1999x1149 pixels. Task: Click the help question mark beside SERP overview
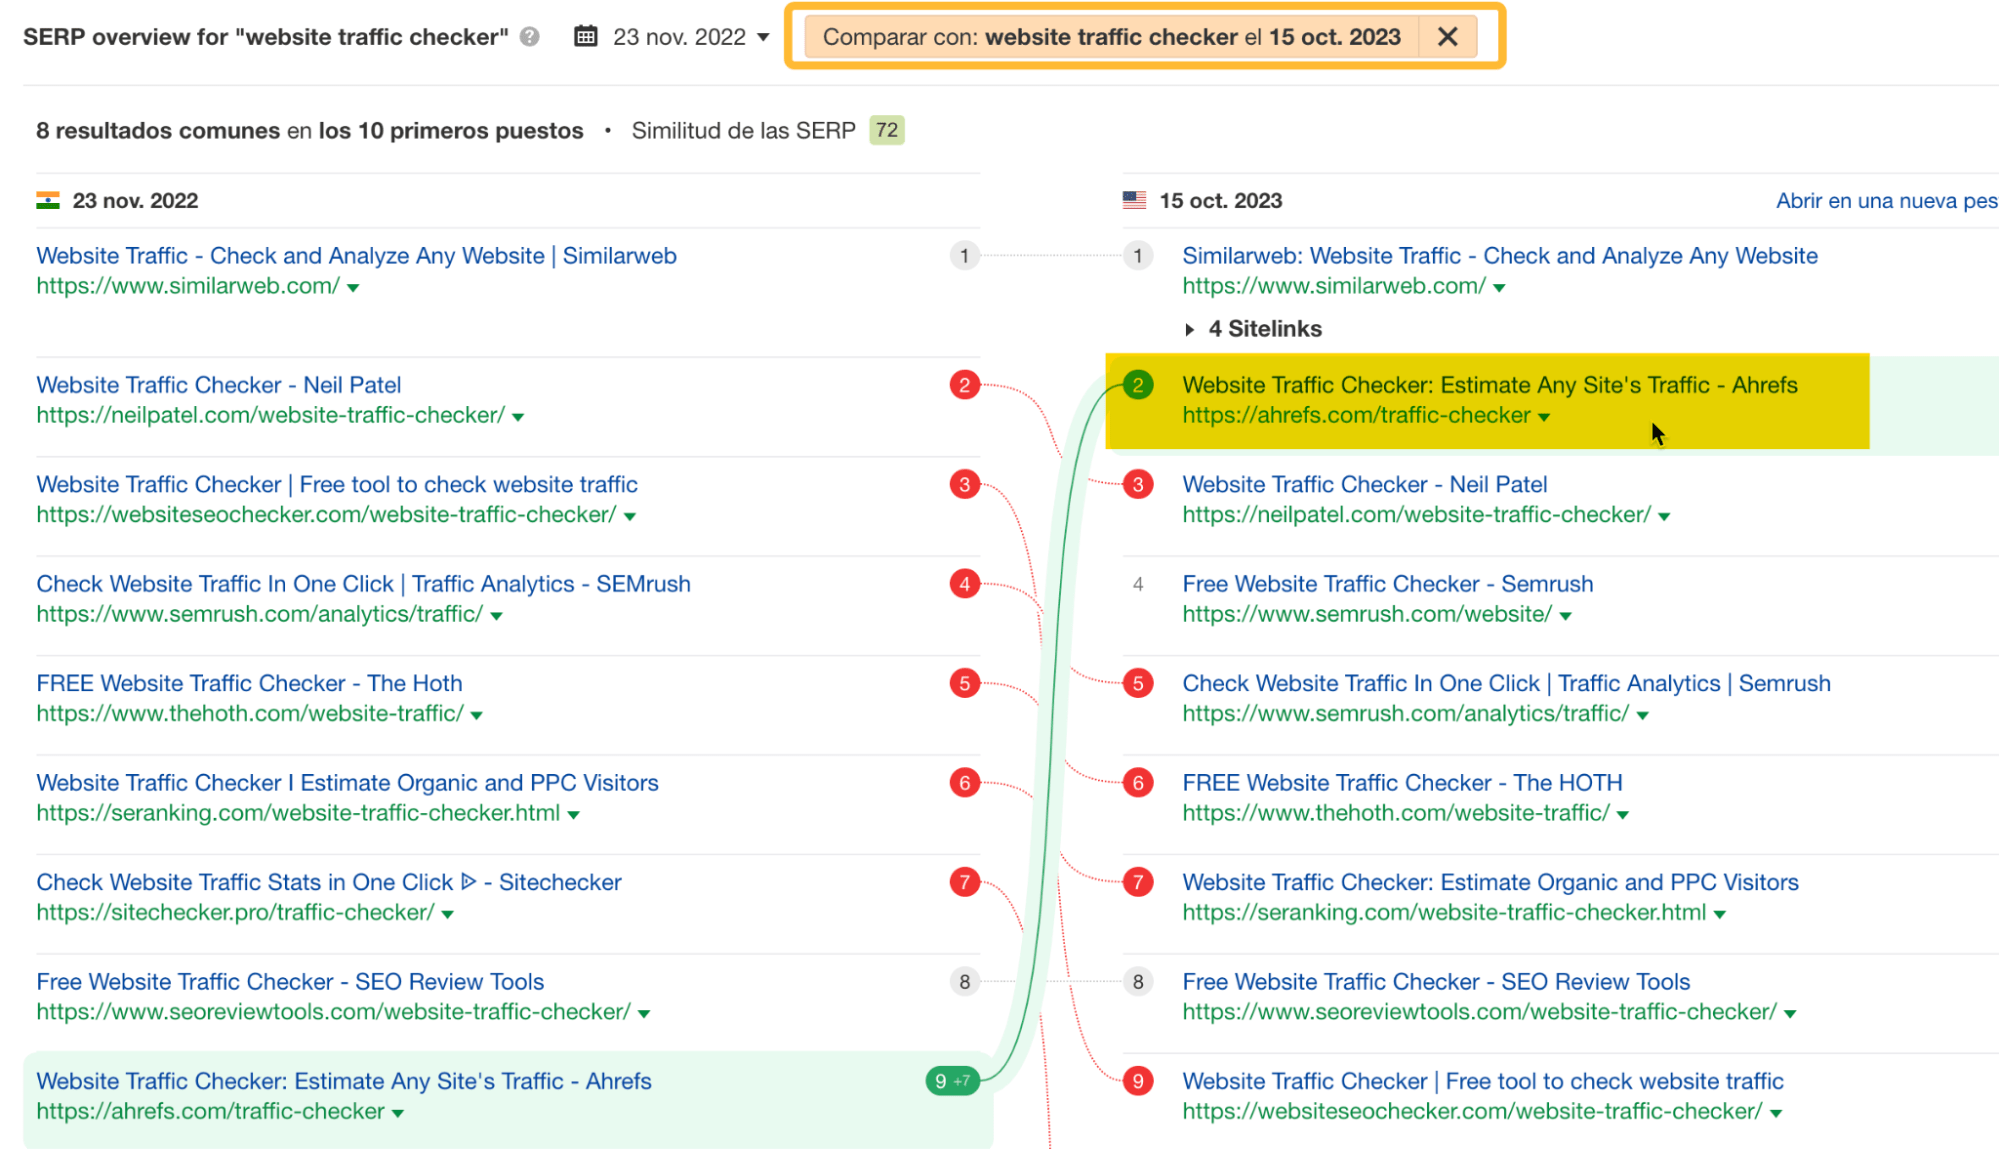528,37
